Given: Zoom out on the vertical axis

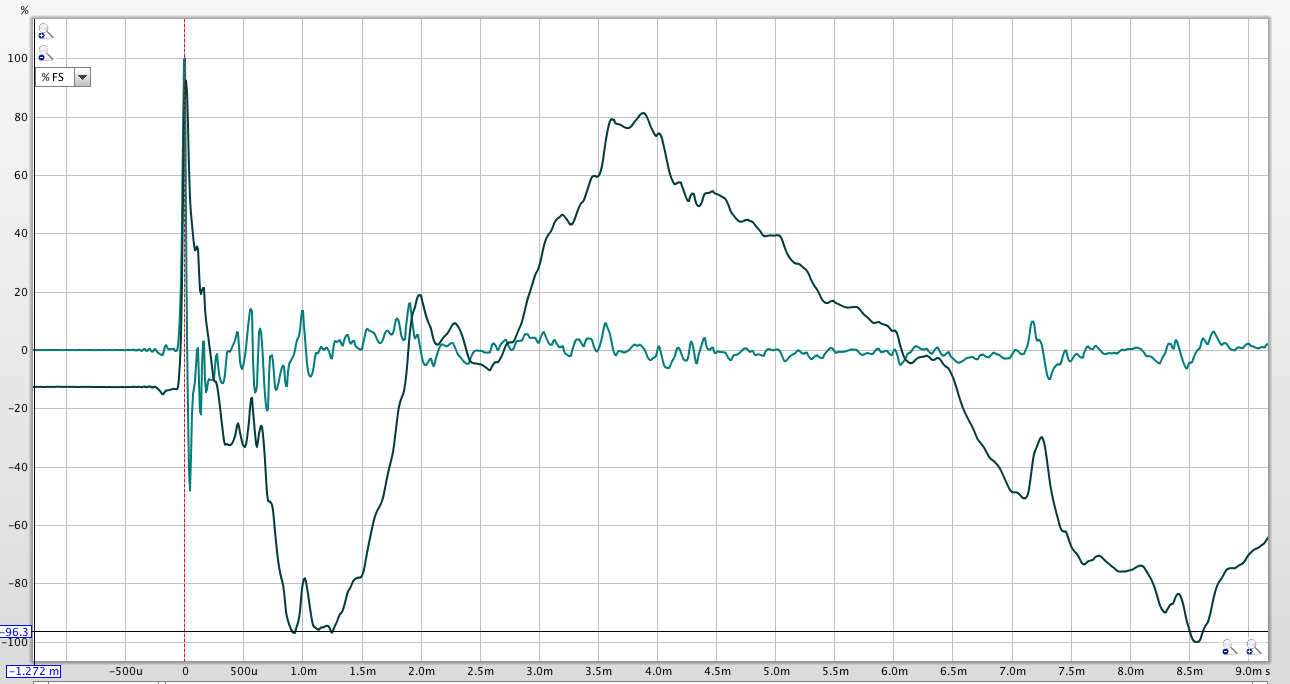Looking at the screenshot, I should [45, 53].
